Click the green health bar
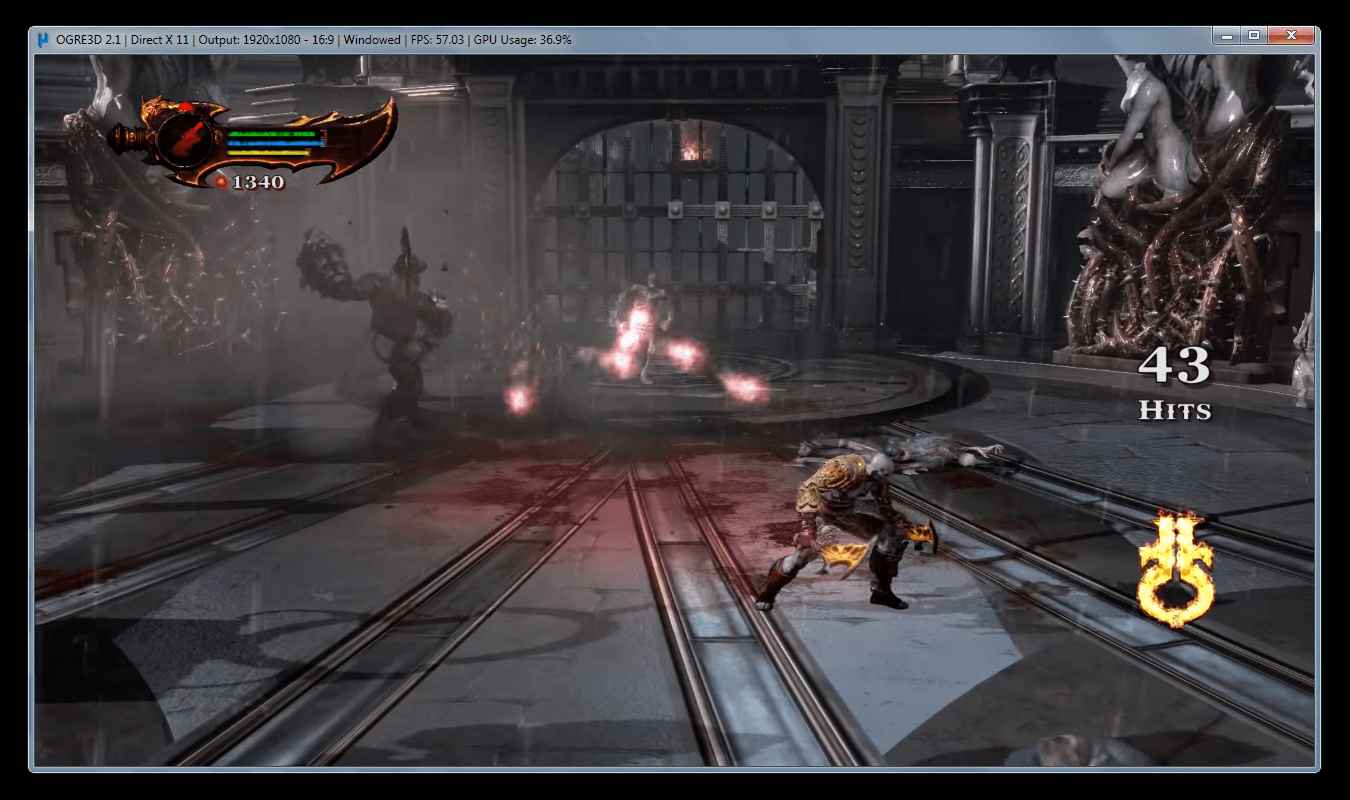 coord(272,133)
